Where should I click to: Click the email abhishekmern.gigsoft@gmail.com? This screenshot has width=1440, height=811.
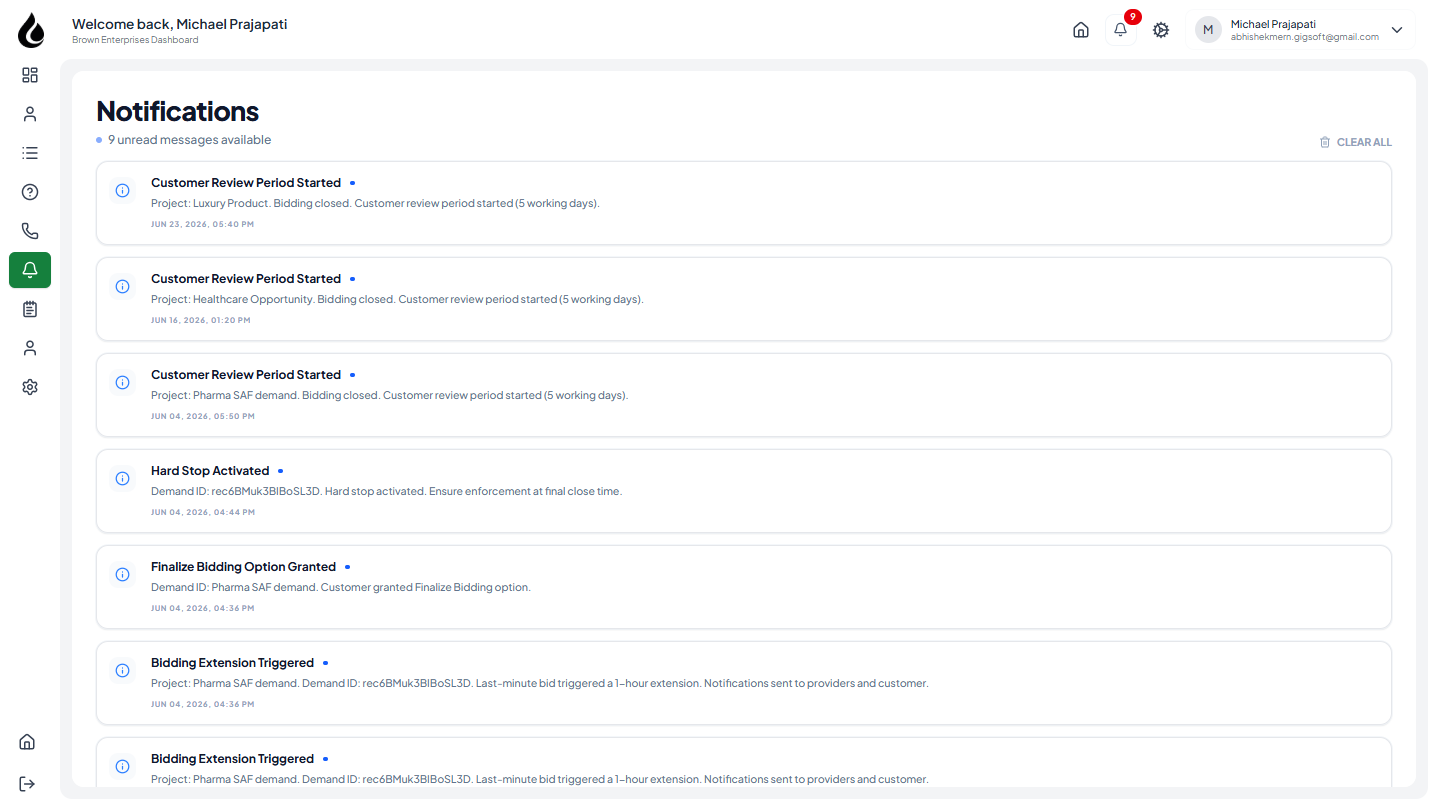(x=1305, y=37)
